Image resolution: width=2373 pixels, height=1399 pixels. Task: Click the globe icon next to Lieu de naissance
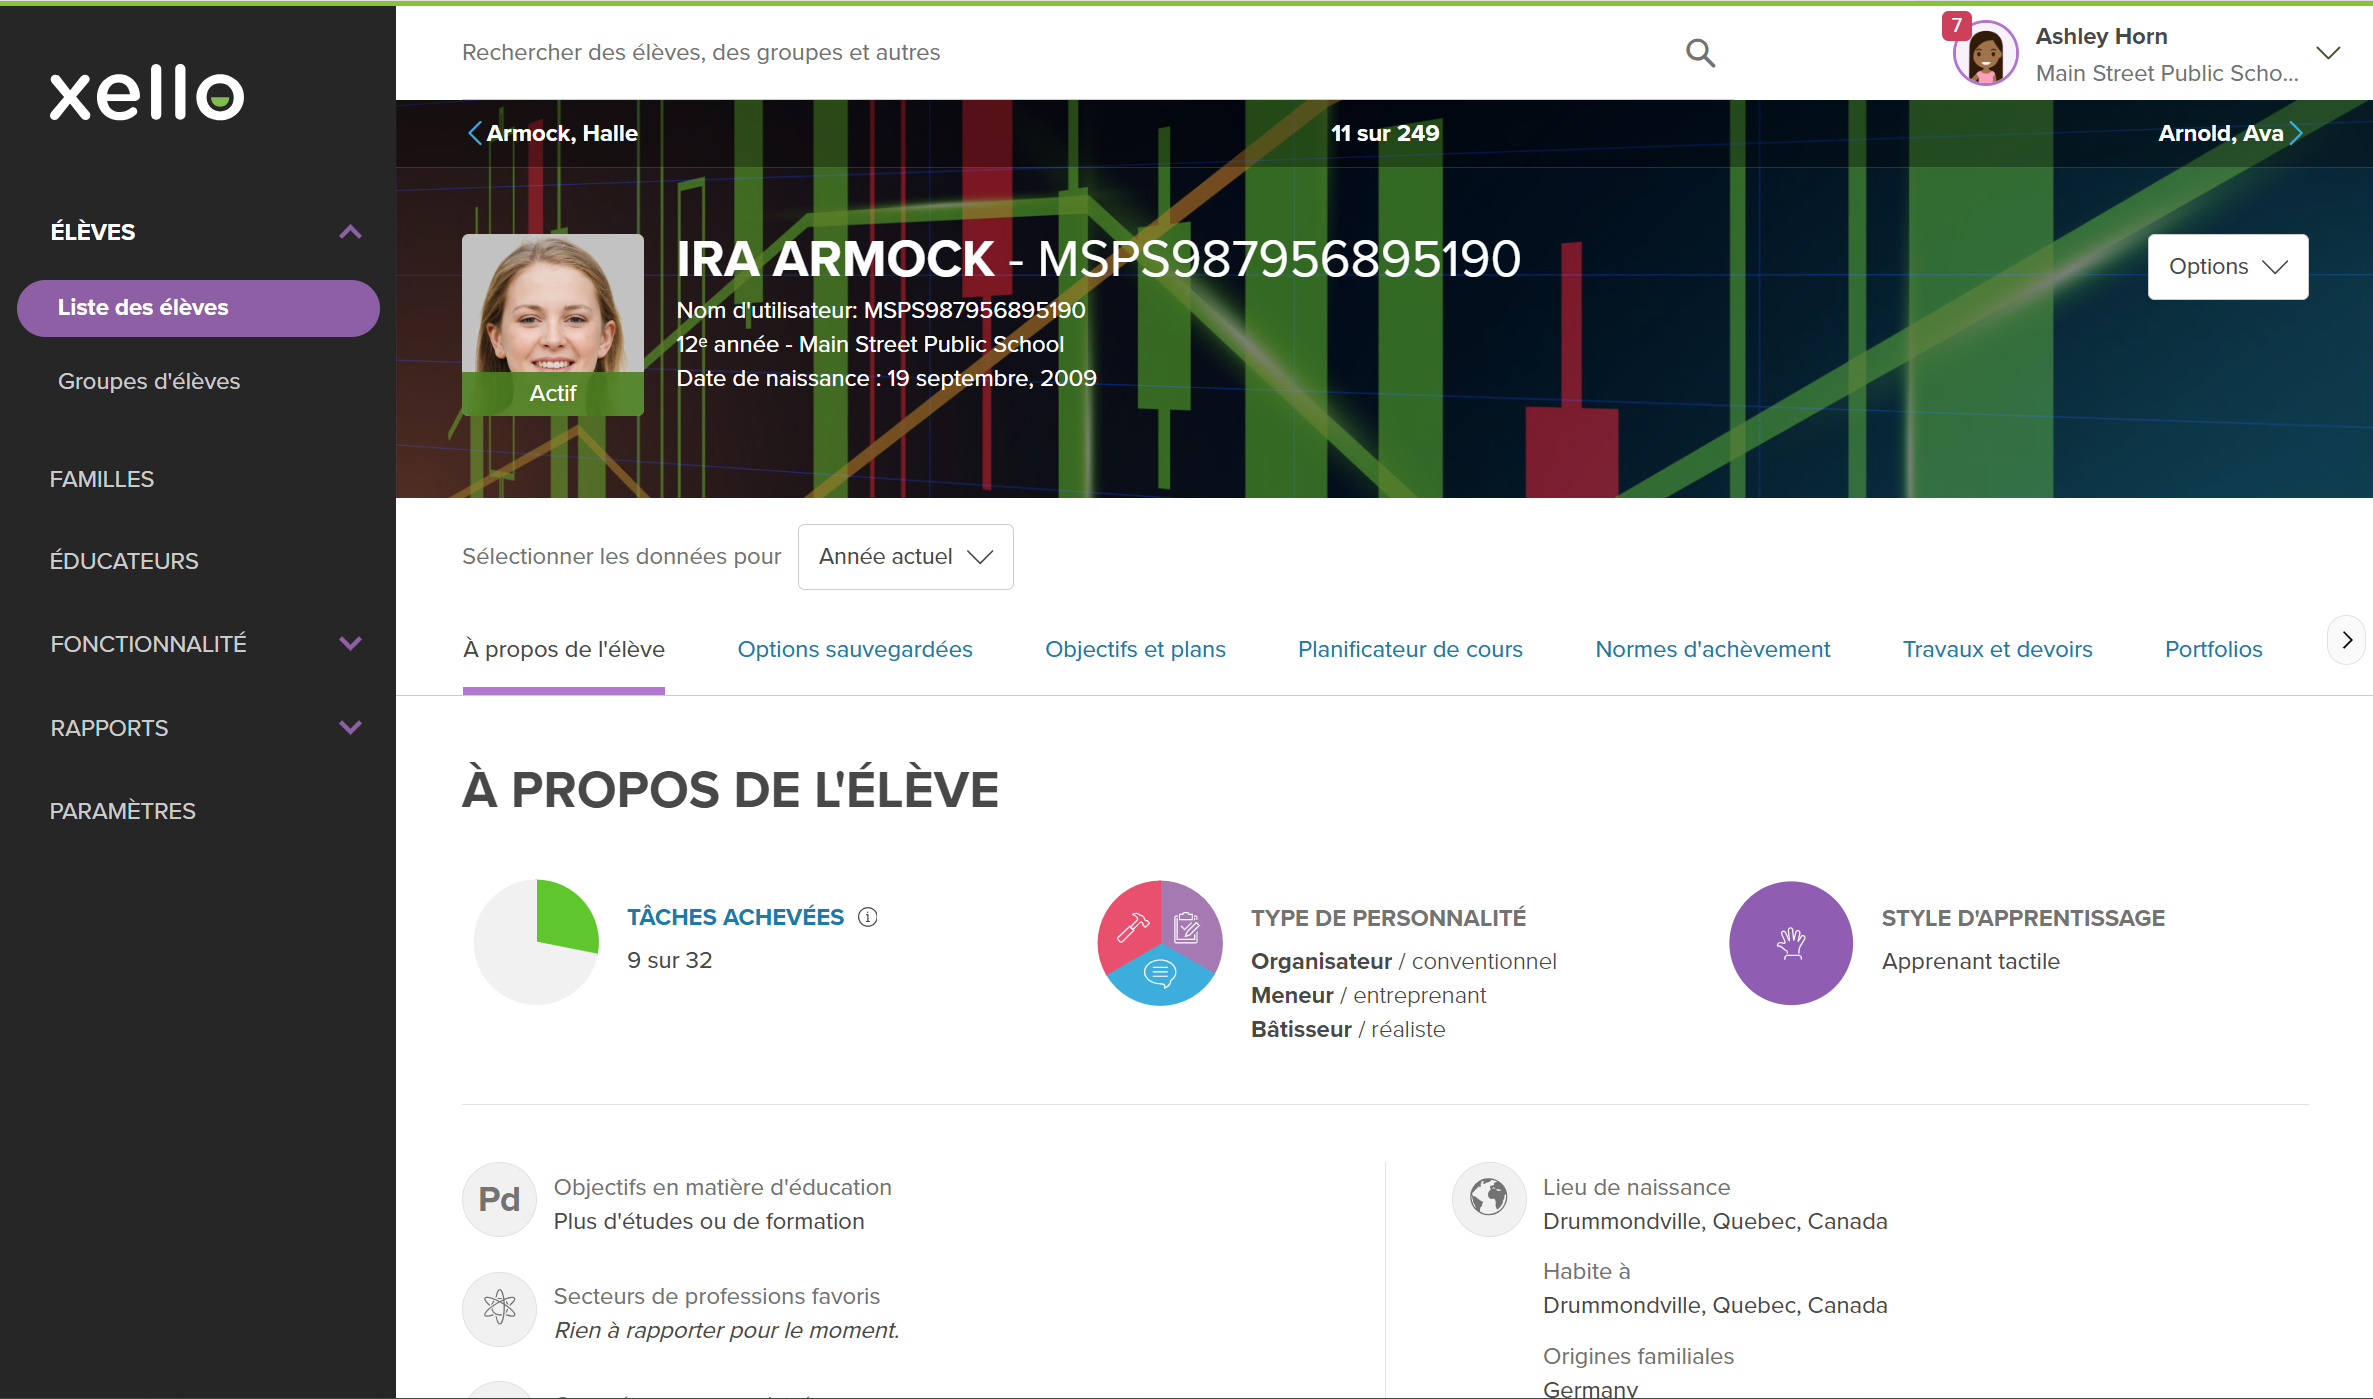tap(1488, 1199)
